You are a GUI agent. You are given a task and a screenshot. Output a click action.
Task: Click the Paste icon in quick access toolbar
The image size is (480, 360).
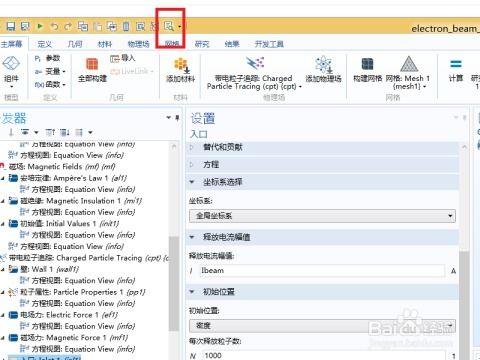point(97,26)
